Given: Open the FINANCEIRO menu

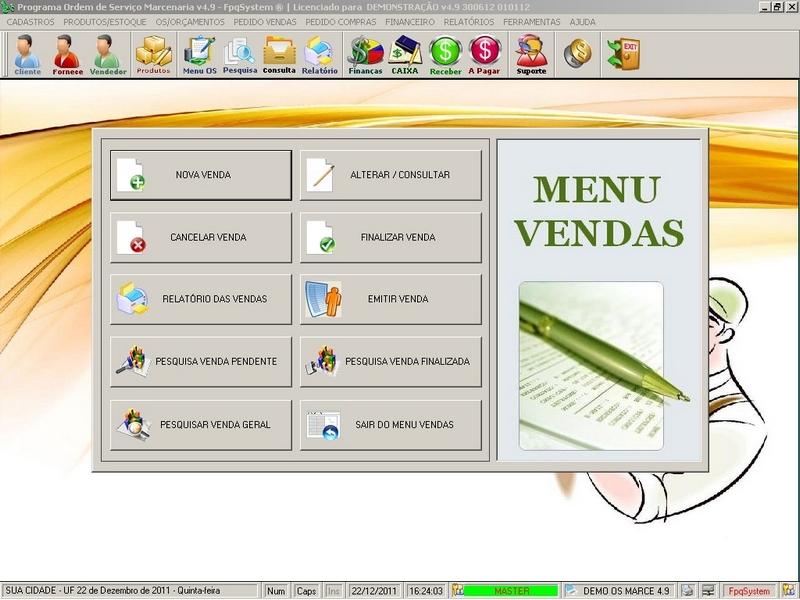Looking at the screenshot, I should pos(409,19).
